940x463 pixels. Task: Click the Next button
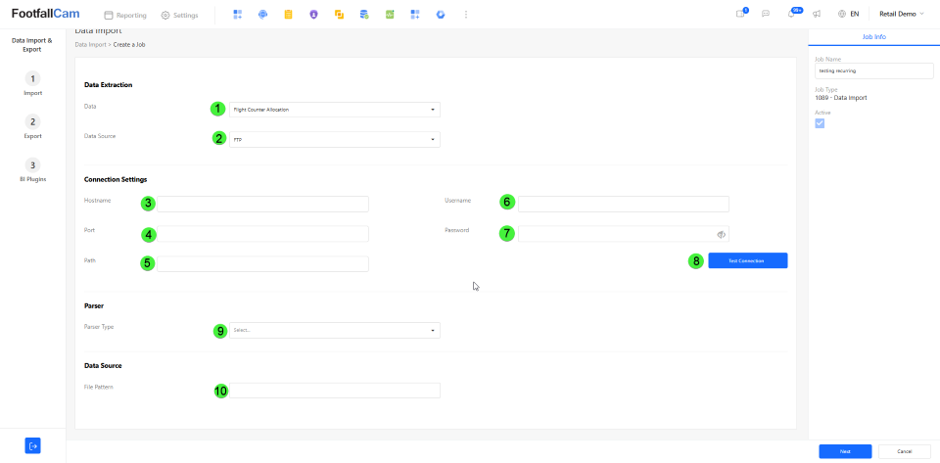pyautogui.click(x=845, y=451)
